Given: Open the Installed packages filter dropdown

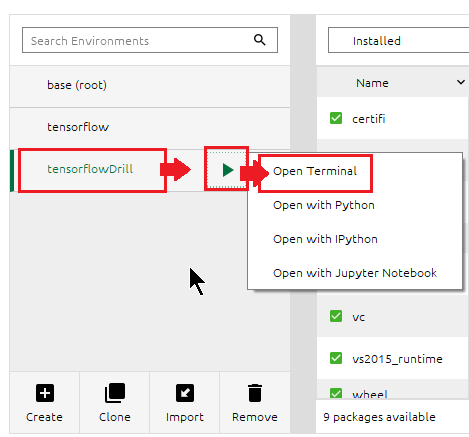Looking at the screenshot, I should pyautogui.click(x=398, y=40).
